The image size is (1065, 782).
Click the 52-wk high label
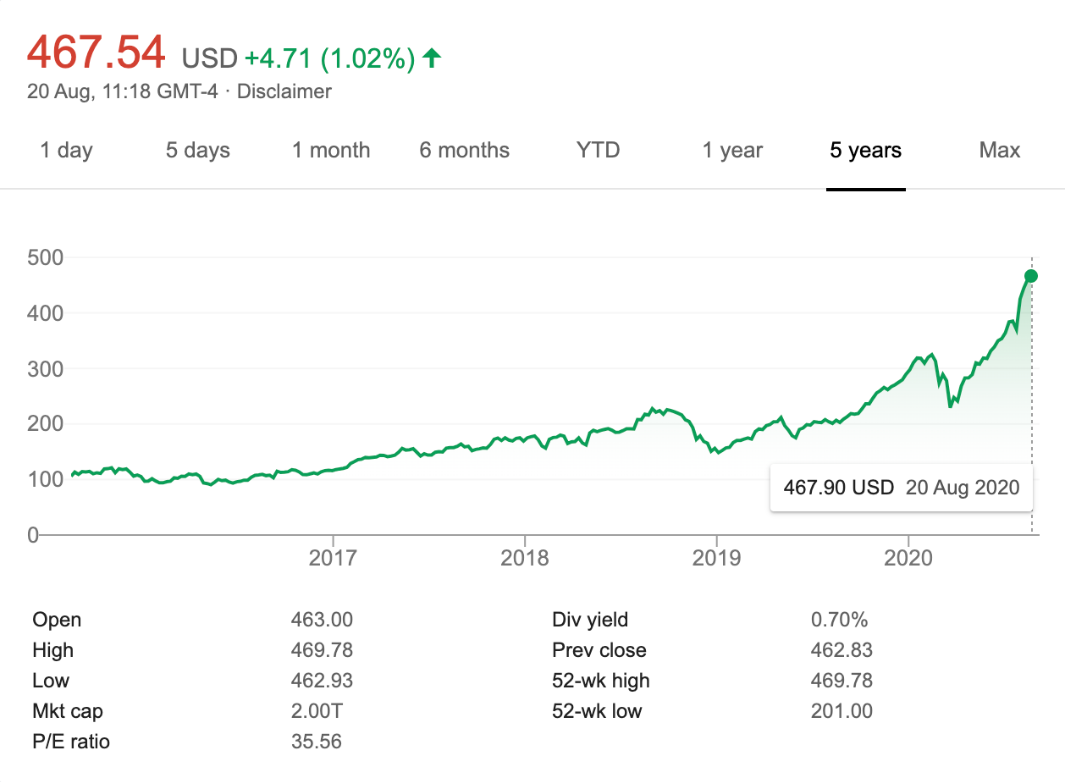point(601,681)
